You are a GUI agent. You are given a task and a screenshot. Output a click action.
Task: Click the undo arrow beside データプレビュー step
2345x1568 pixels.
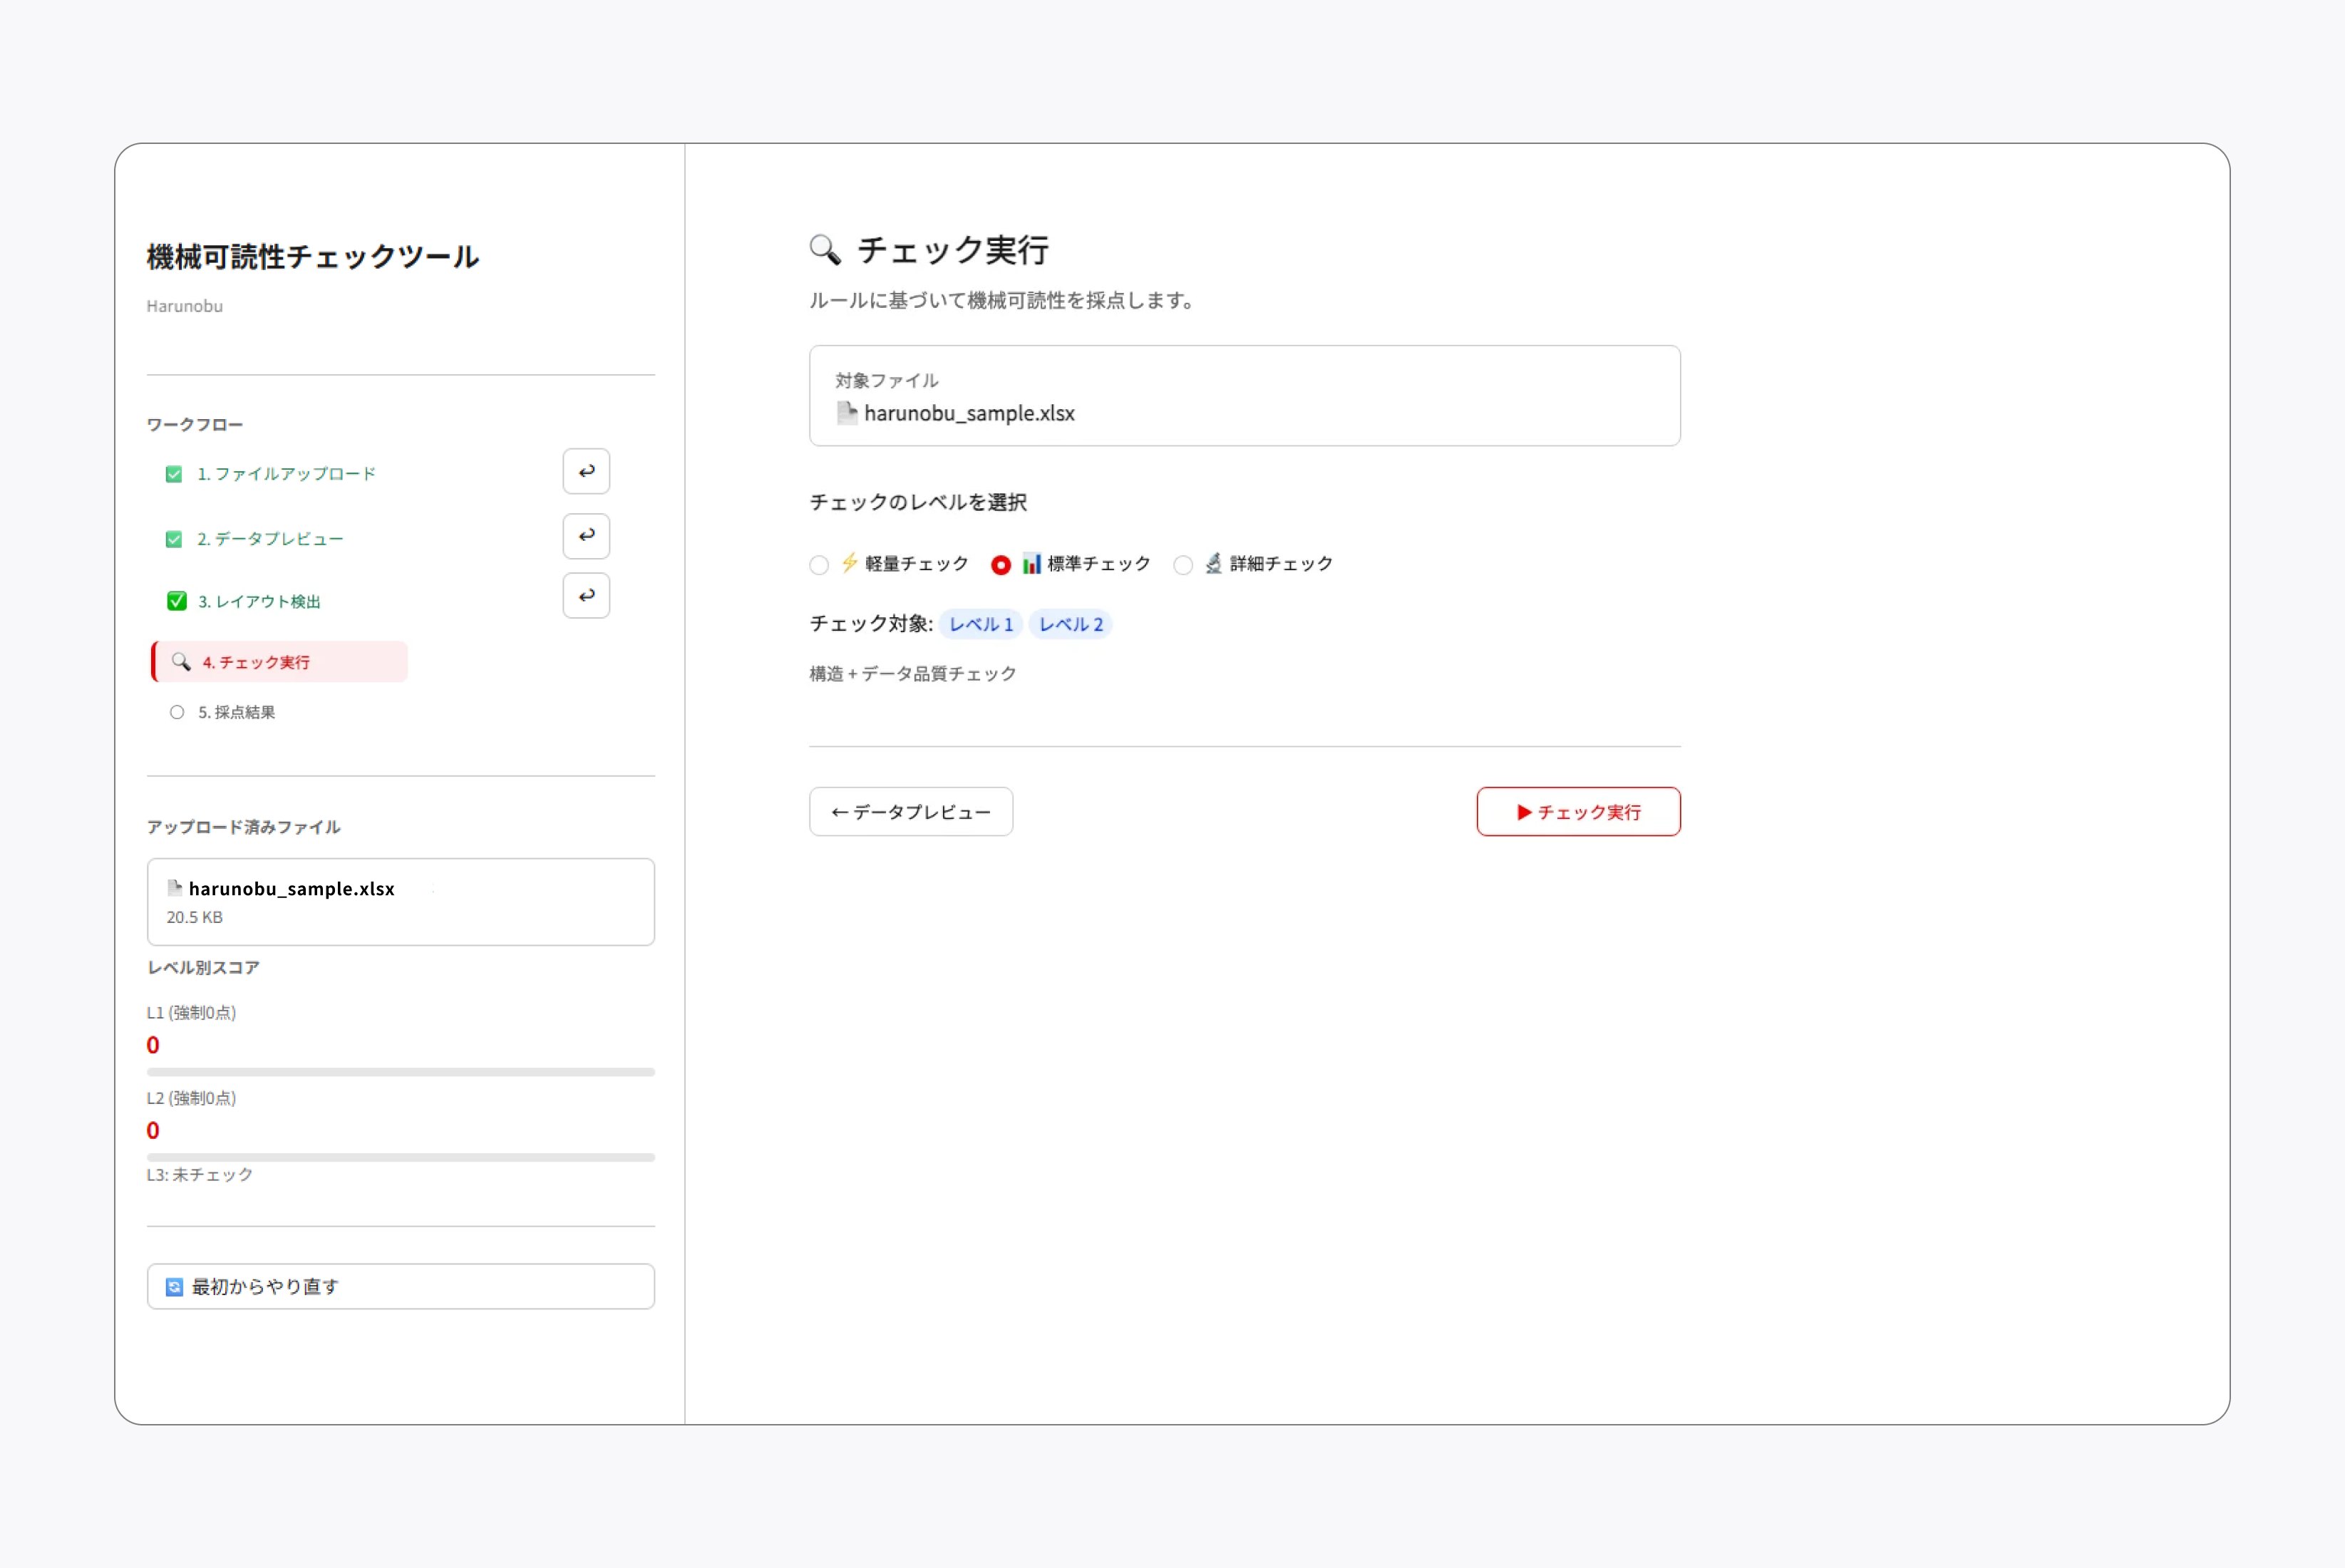[586, 536]
